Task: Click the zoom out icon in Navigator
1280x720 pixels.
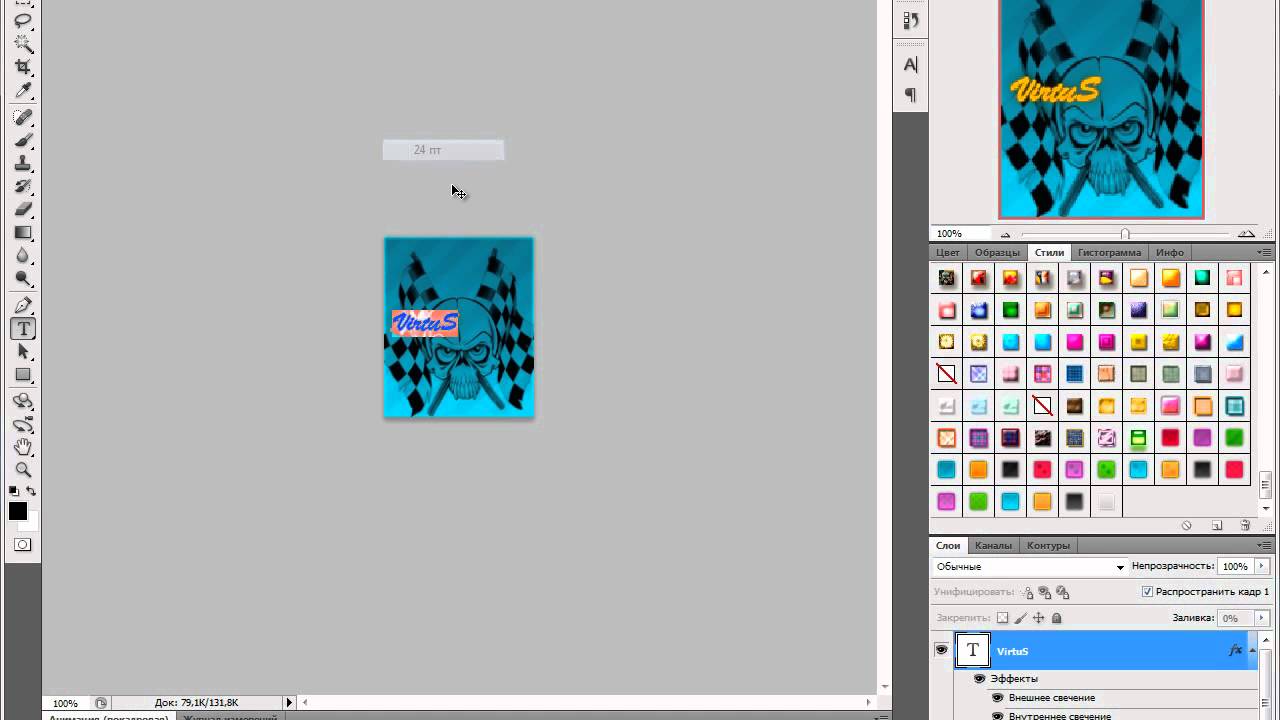Action: (1005, 234)
